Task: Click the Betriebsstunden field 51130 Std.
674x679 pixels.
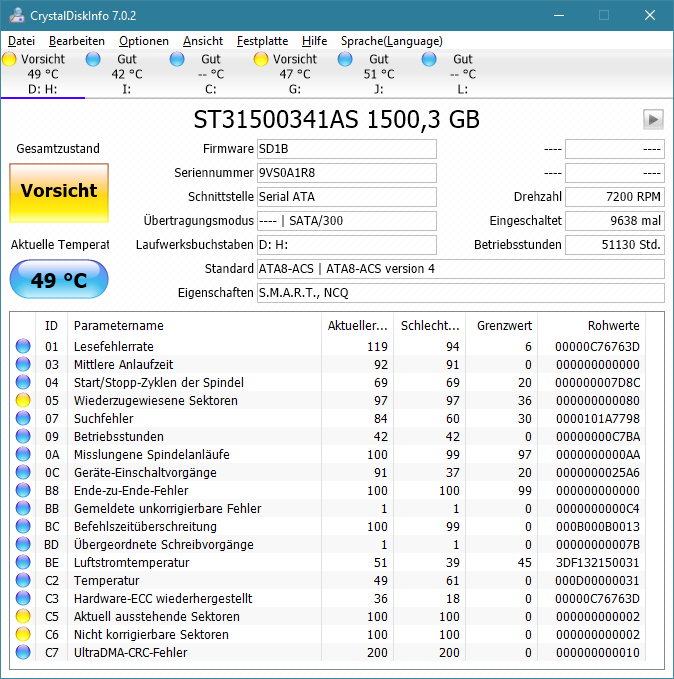Action: 615,245
